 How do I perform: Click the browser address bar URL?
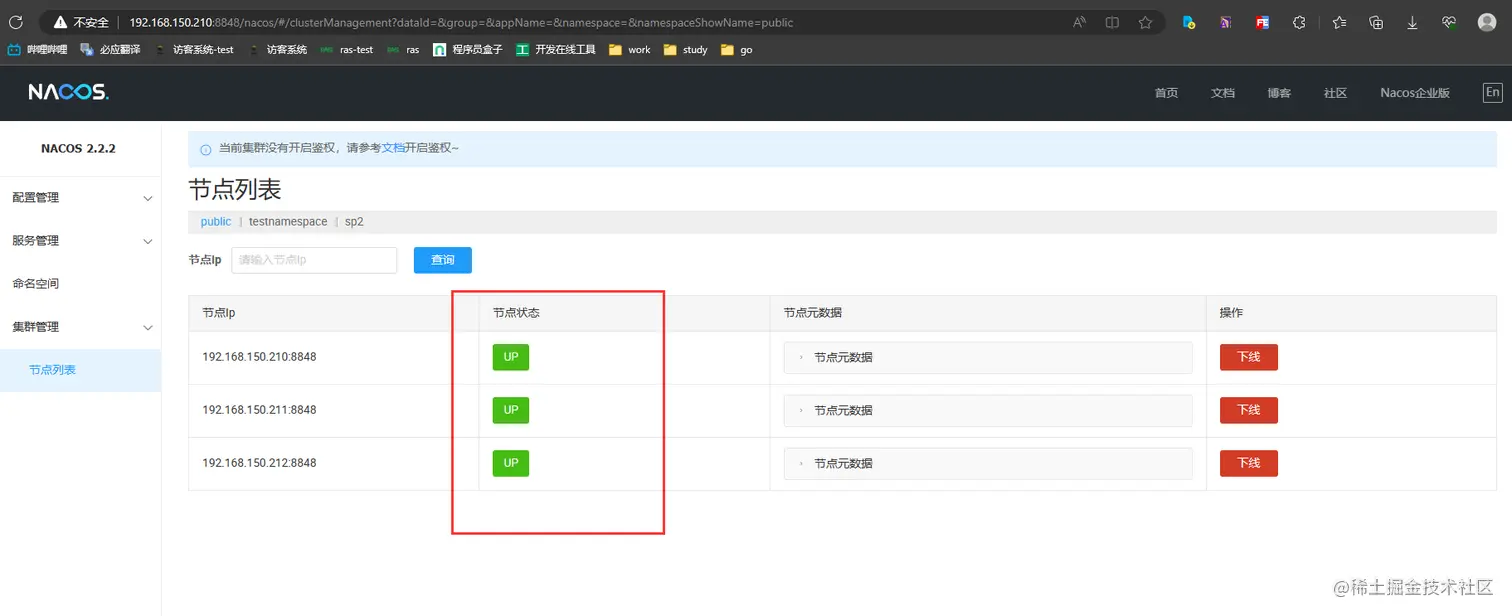pos(461,22)
